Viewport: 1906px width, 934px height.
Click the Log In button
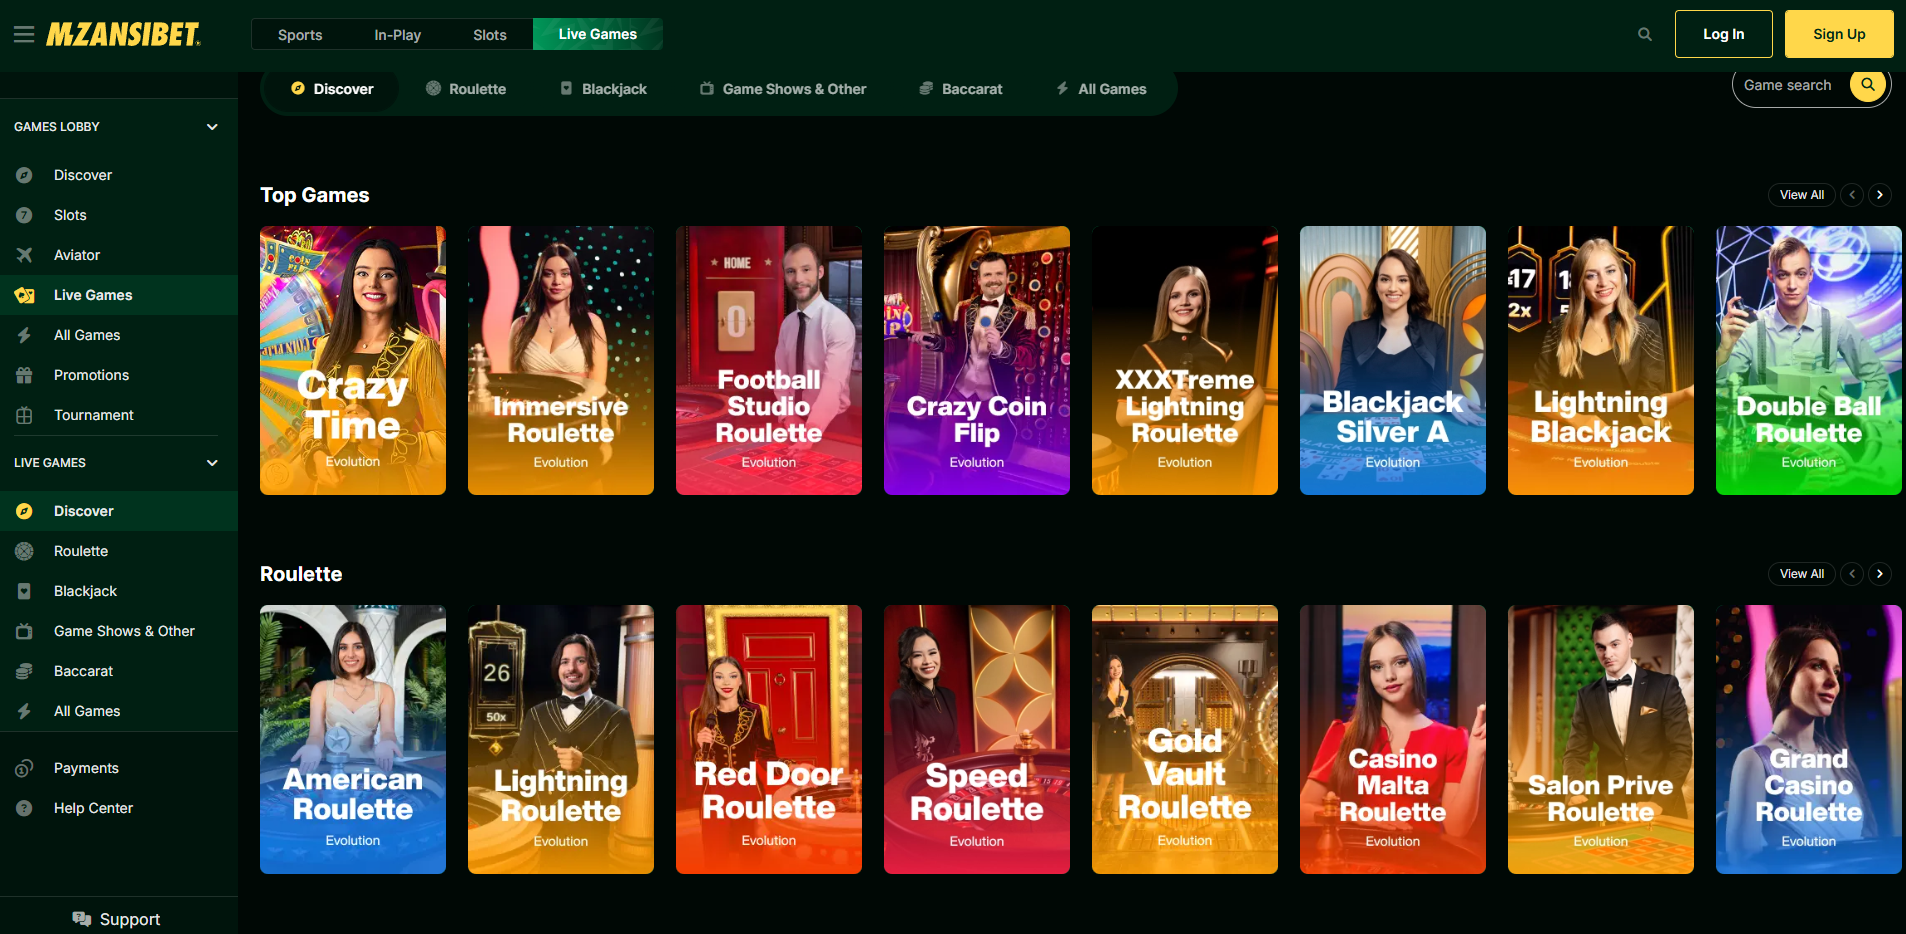point(1723,34)
